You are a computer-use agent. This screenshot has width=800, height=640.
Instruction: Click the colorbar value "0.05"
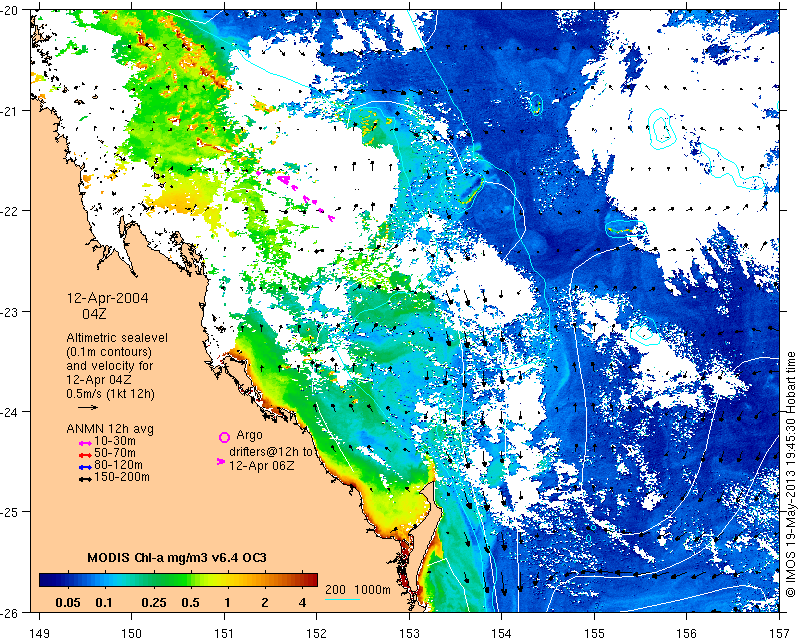68,603
